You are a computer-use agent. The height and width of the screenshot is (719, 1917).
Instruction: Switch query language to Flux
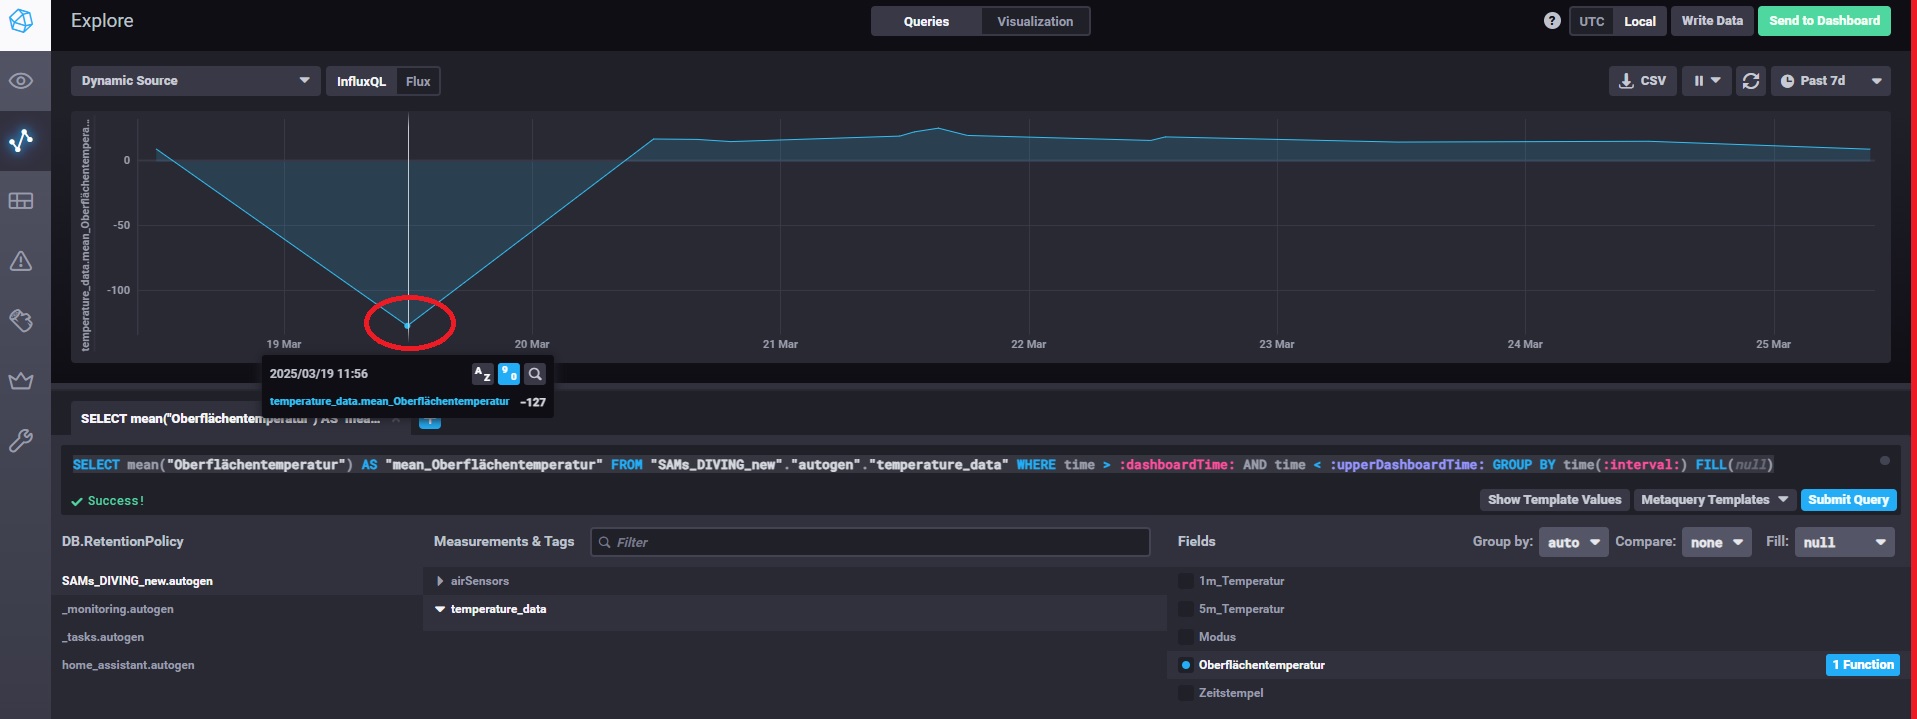(x=418, y=81)
